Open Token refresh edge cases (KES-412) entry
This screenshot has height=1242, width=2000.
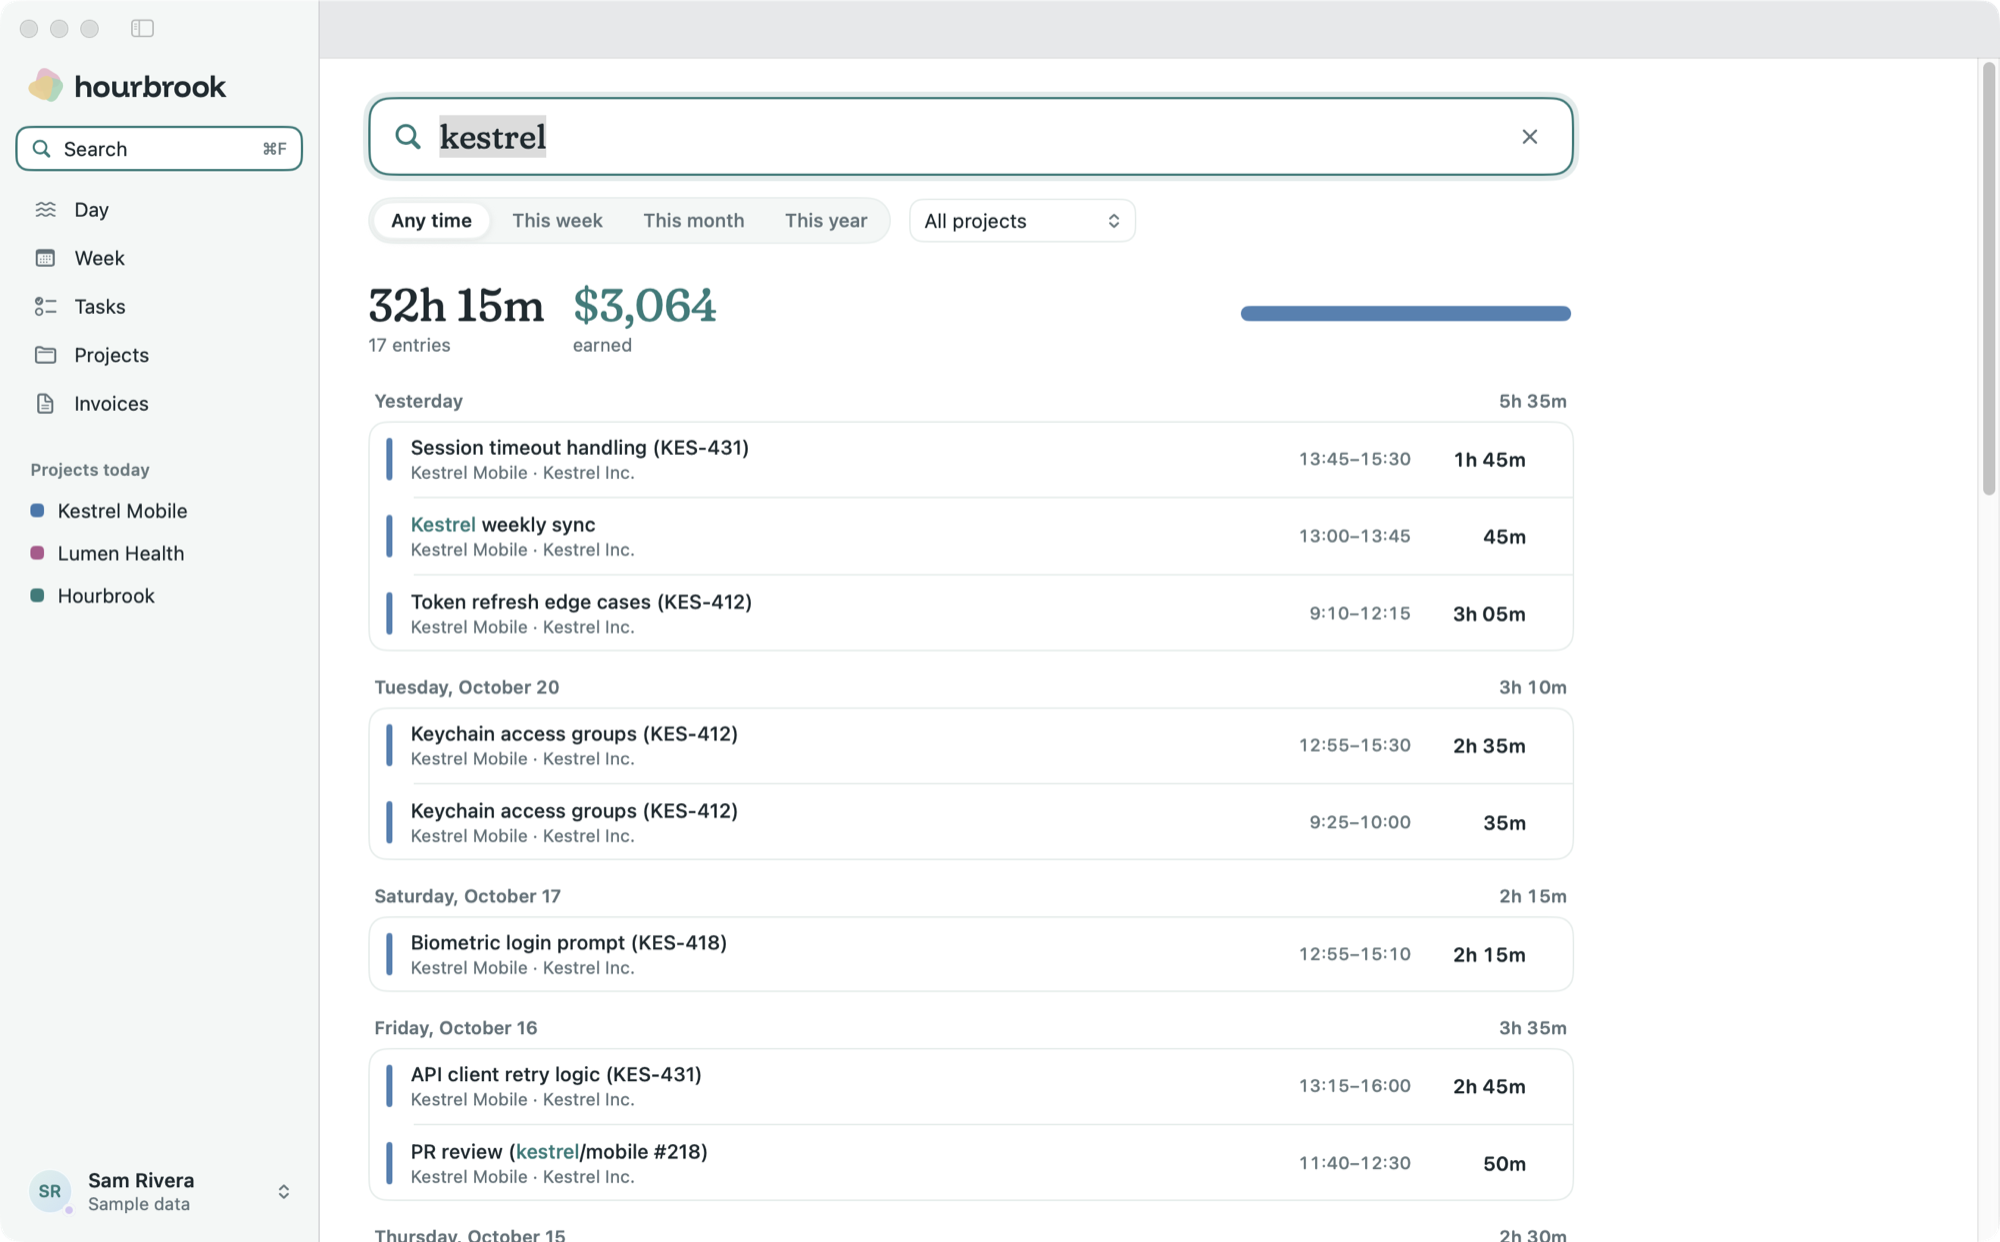[x=970, y=613]
